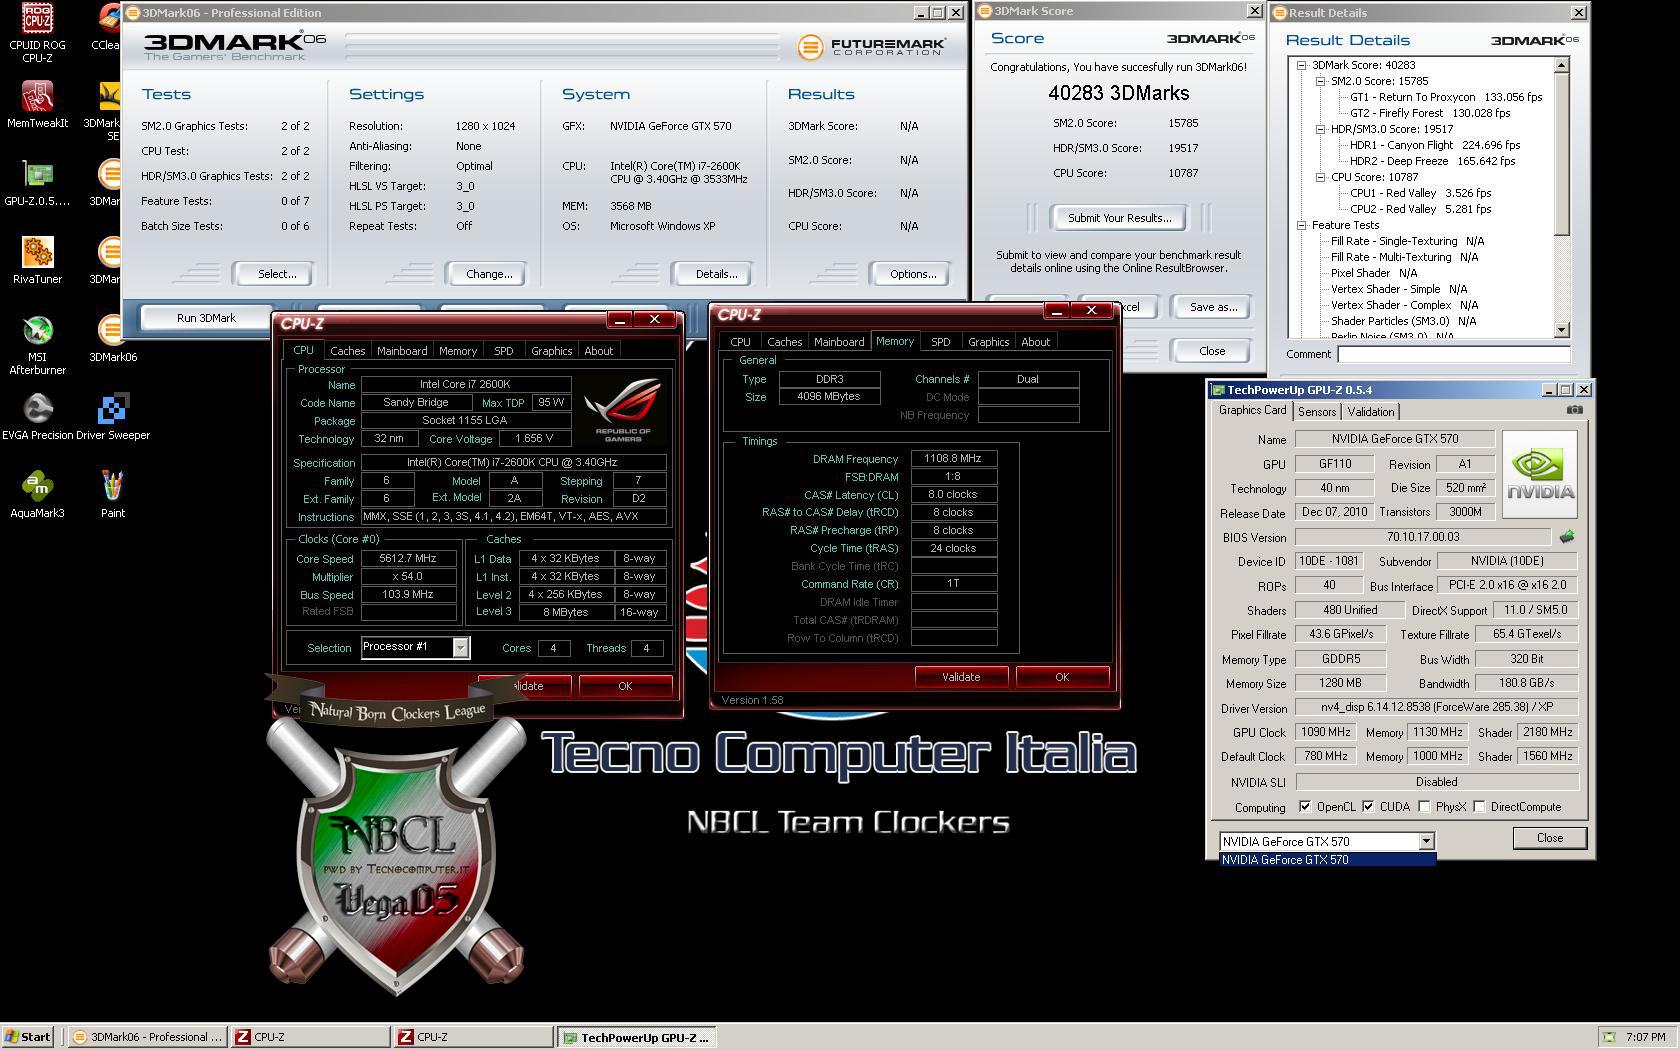Viewport: 1680px width, 1050px height.
Task: Open the 3DMark06 desktop shortcut
Action: click(113, 339)
